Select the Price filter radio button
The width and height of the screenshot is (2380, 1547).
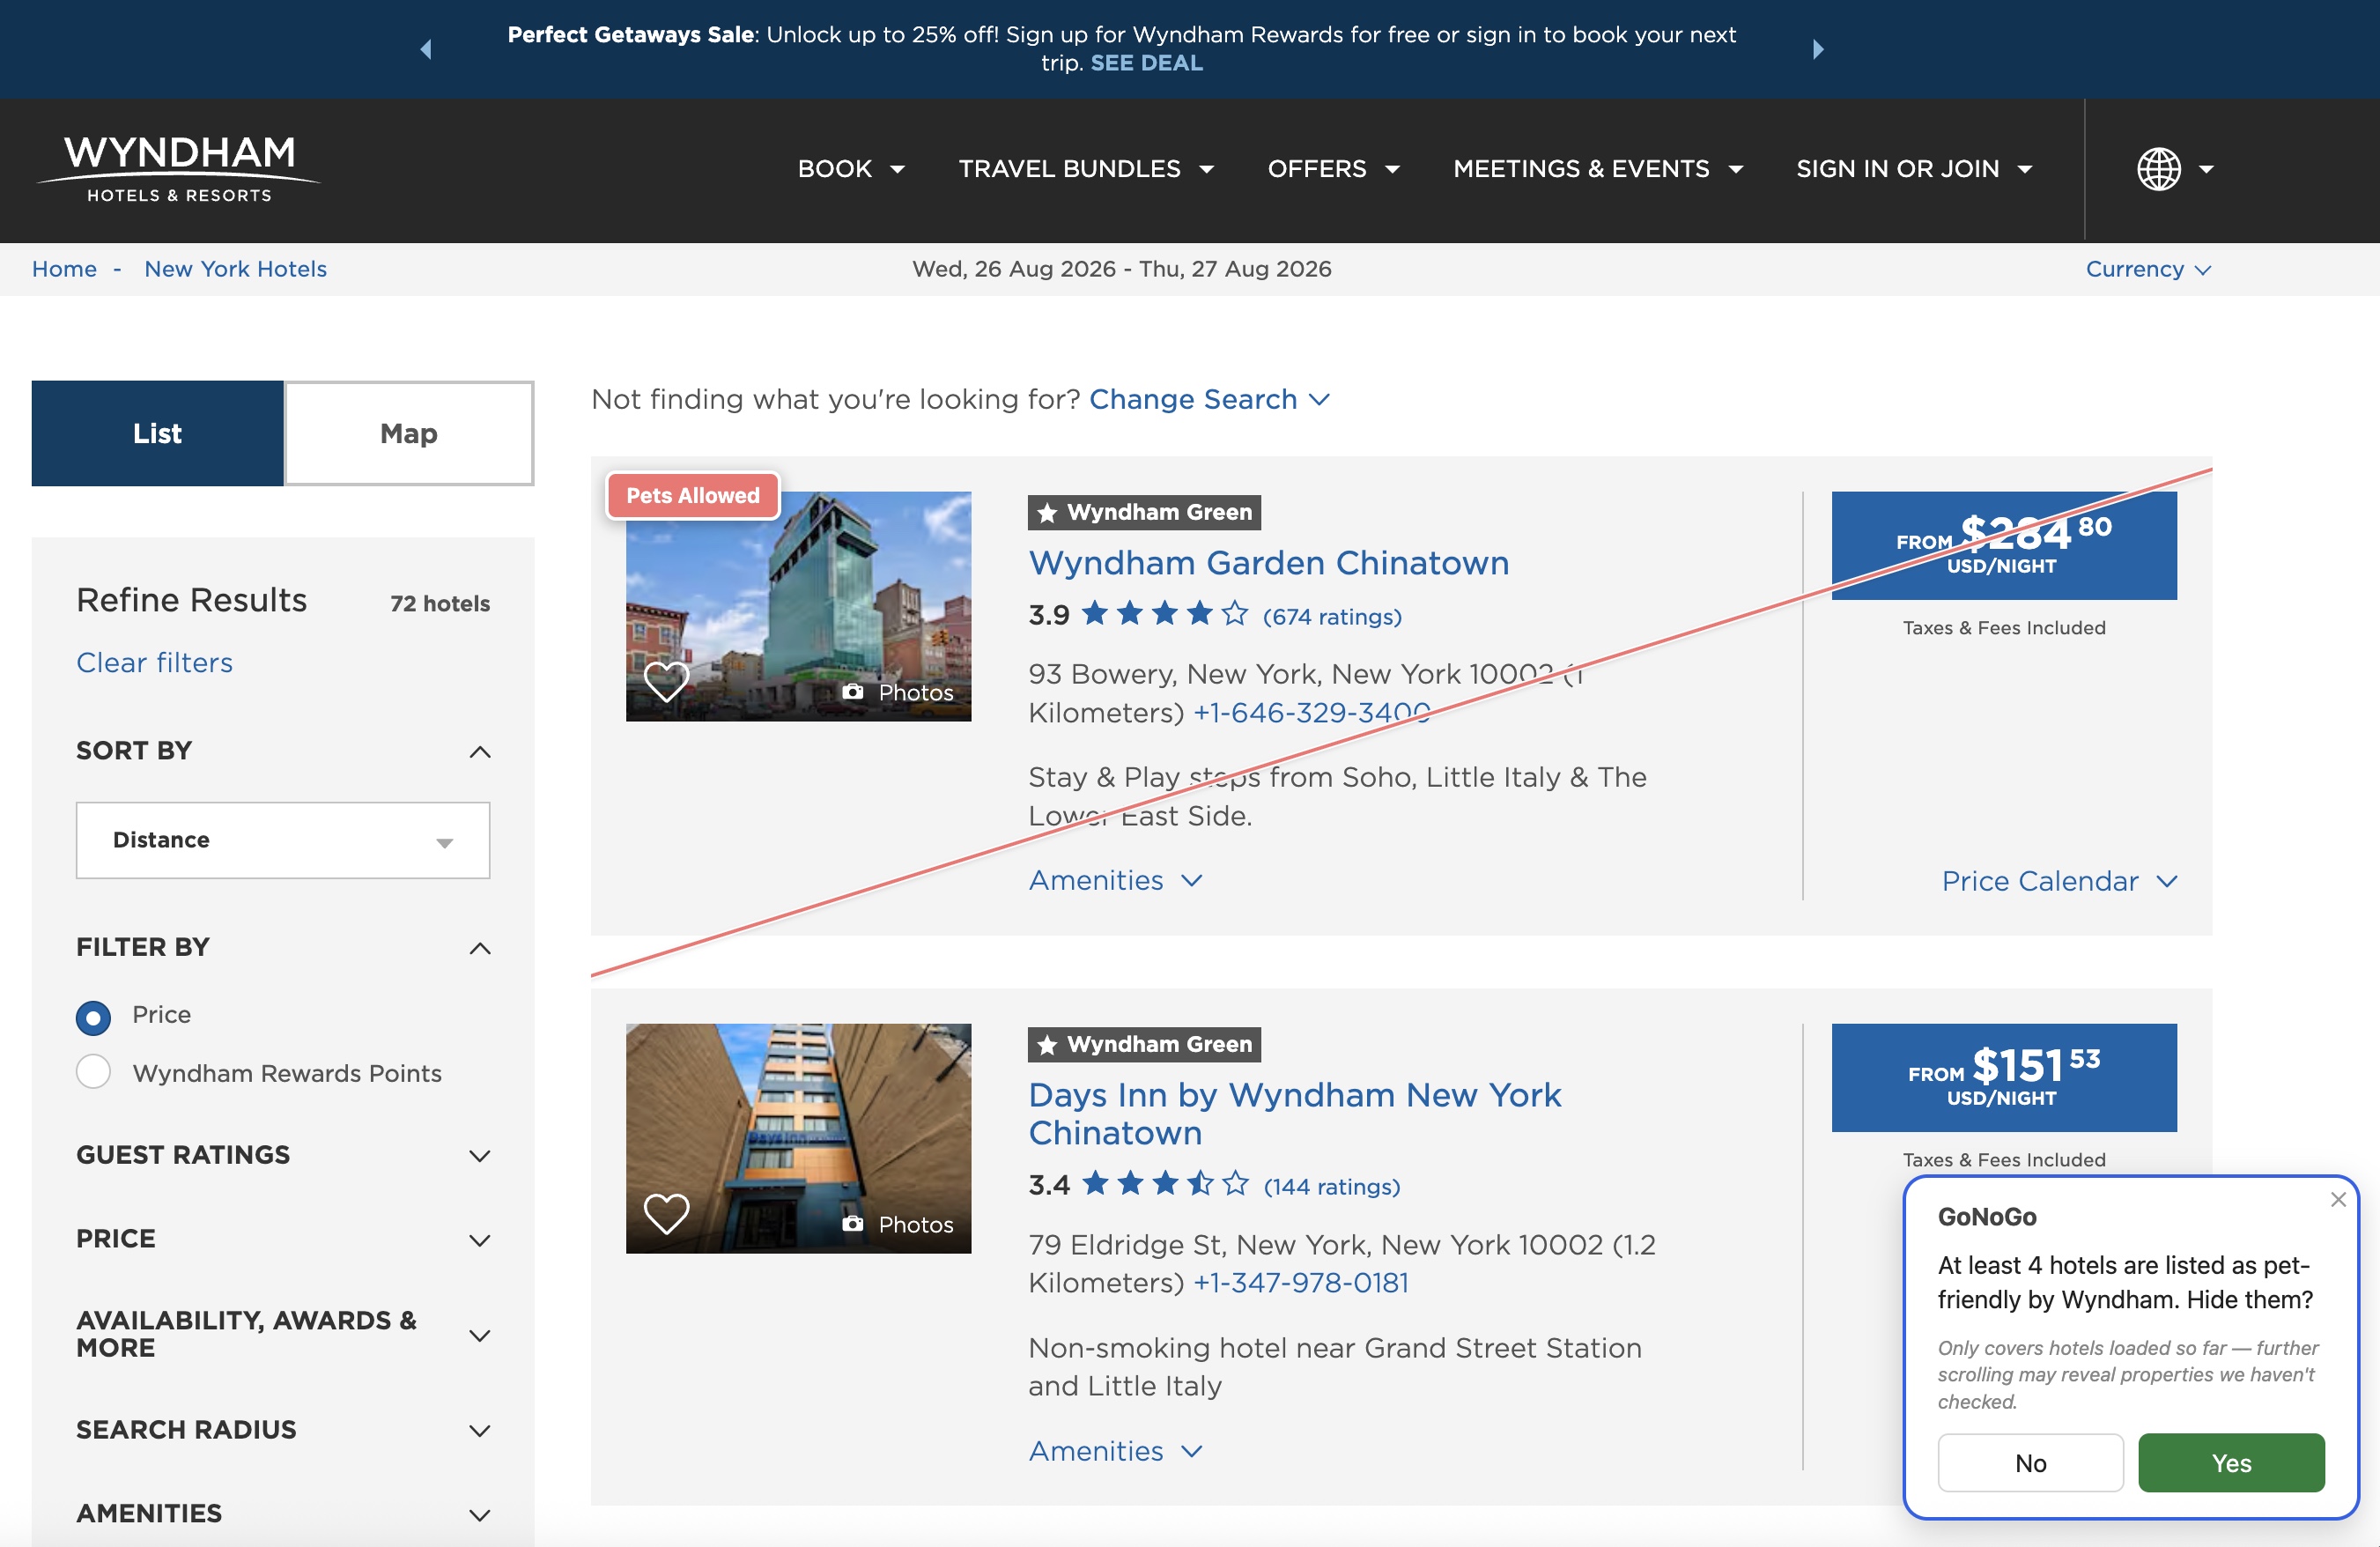pos(93,1018)
